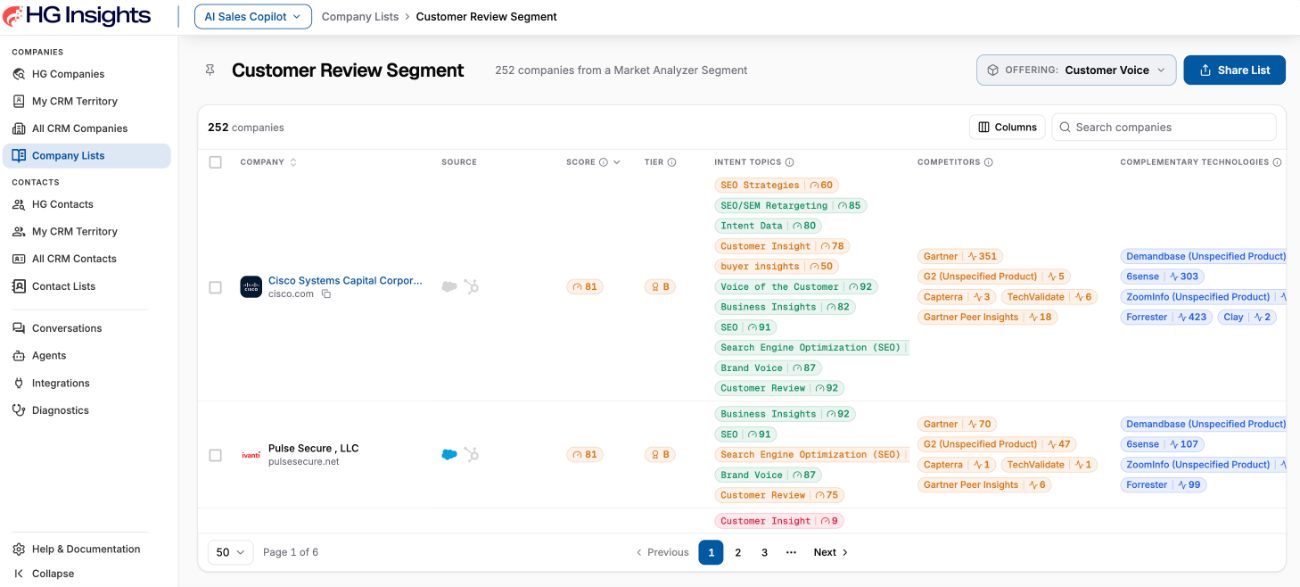
Task: Click the Cisco company logo
Action: click(251, 287)
